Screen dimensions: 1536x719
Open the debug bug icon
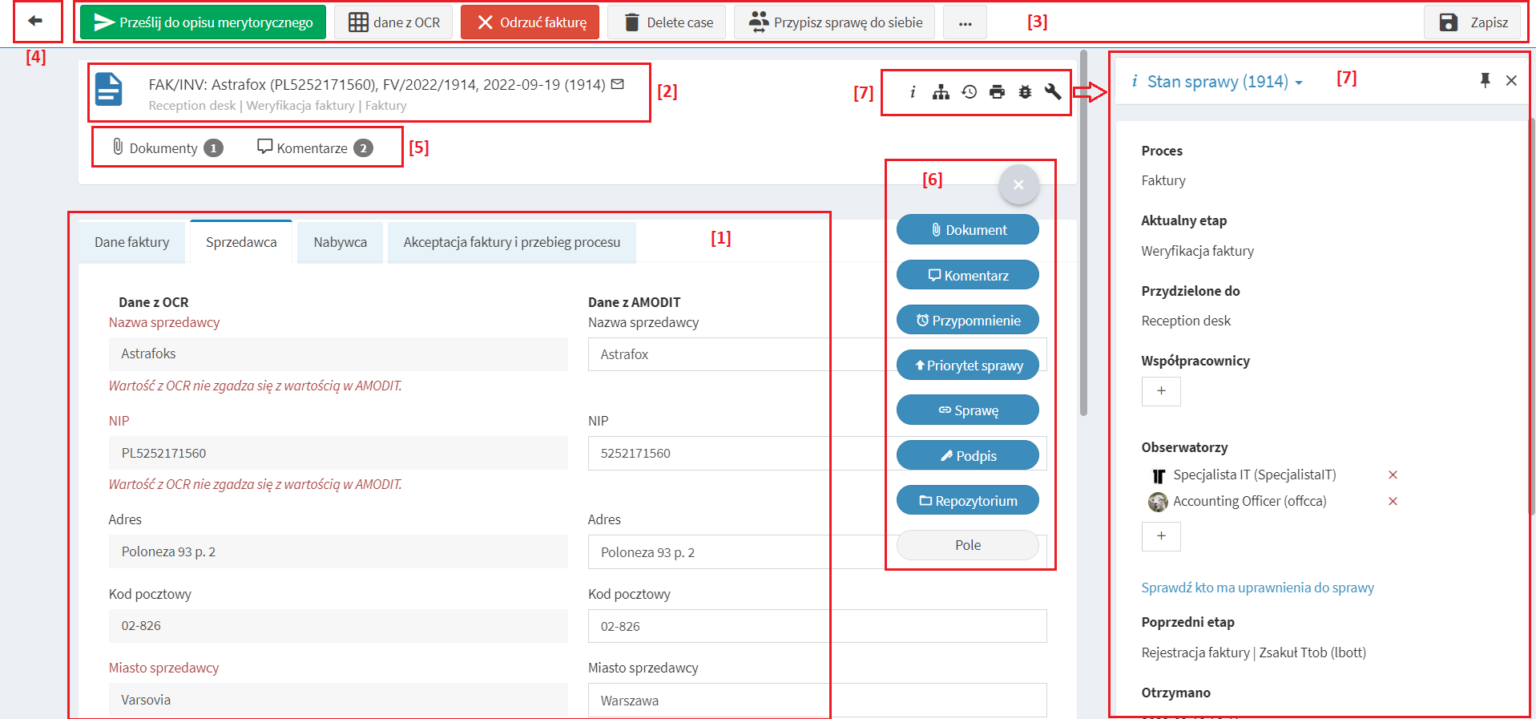coord(1024,91)
